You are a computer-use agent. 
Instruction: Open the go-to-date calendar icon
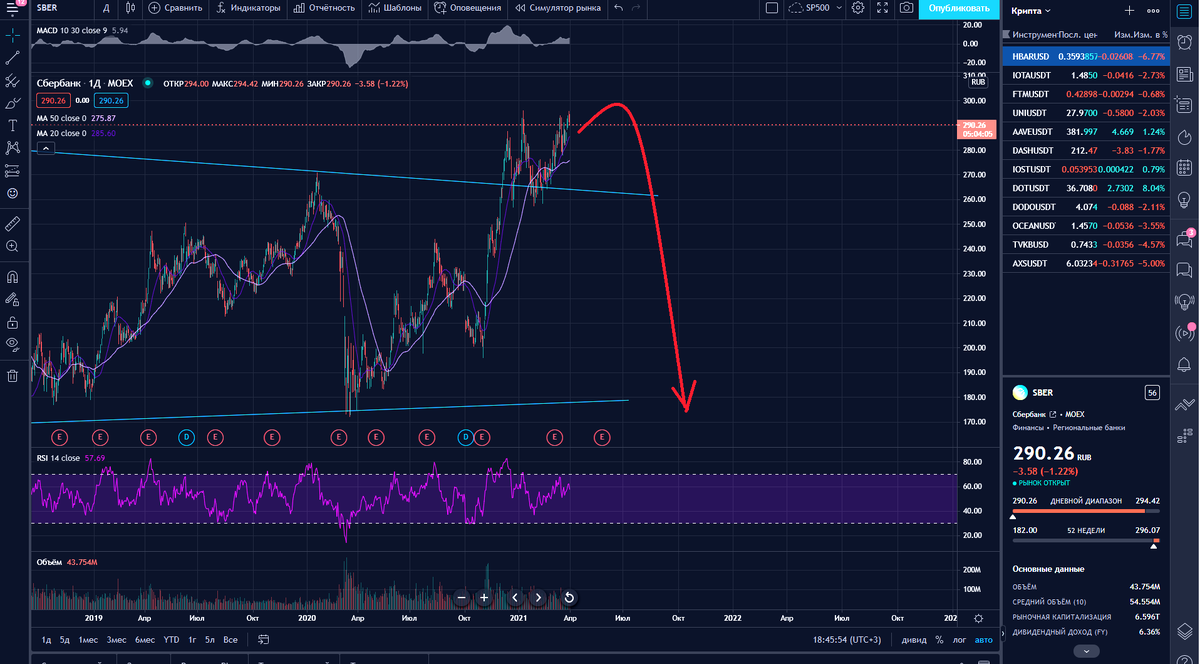tap(262, 639)
